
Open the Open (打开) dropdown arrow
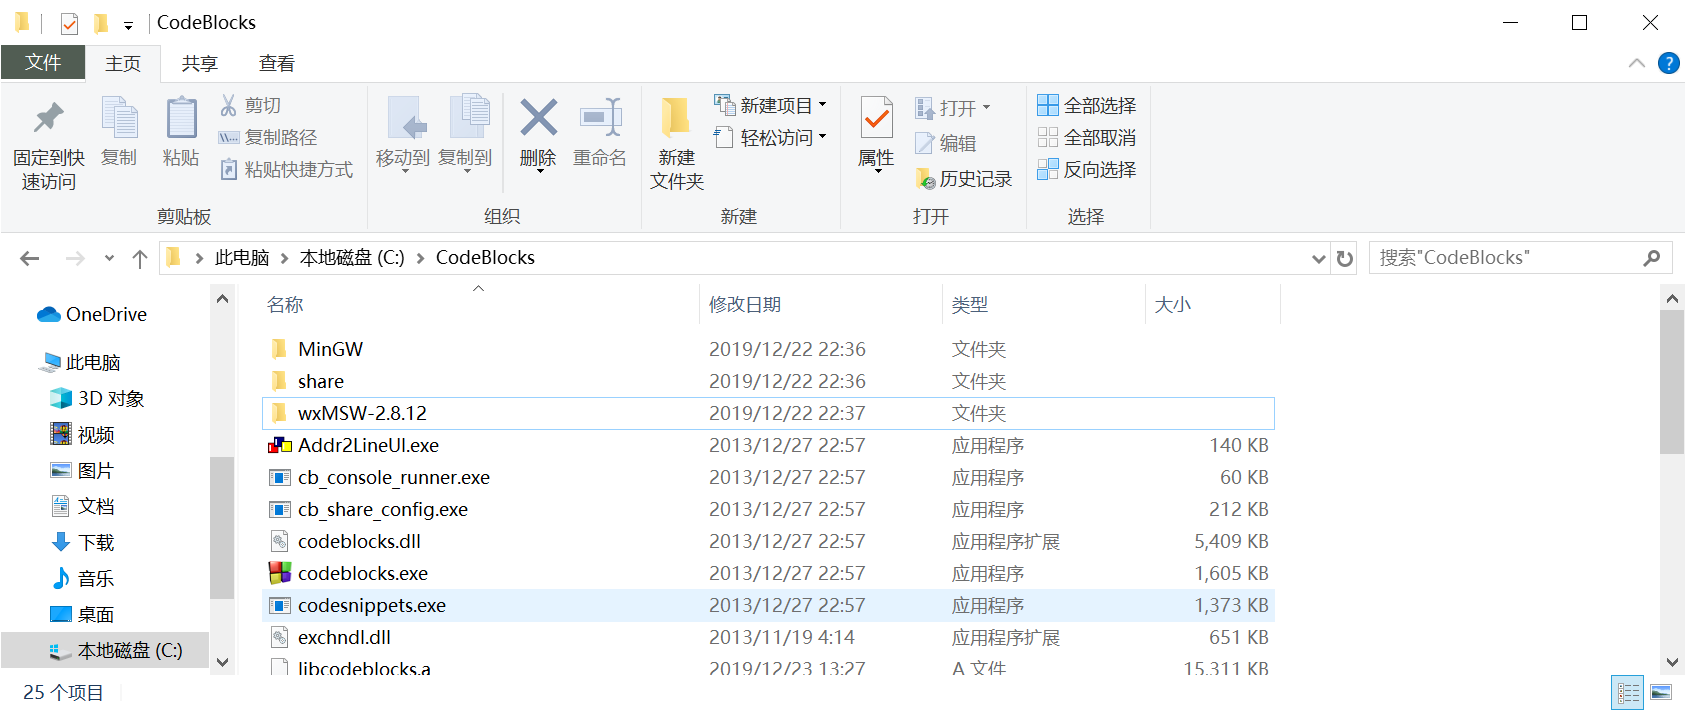click(987, 107)
